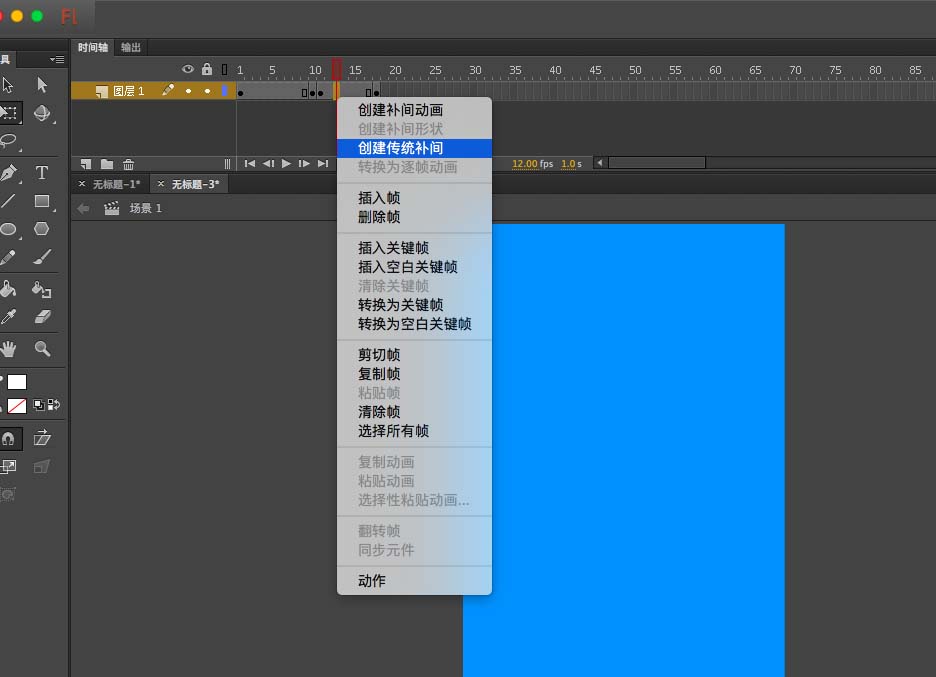Screen dimensions: 936x677
Task: Click the delete layer trash icon
Action: click(128, 164)
